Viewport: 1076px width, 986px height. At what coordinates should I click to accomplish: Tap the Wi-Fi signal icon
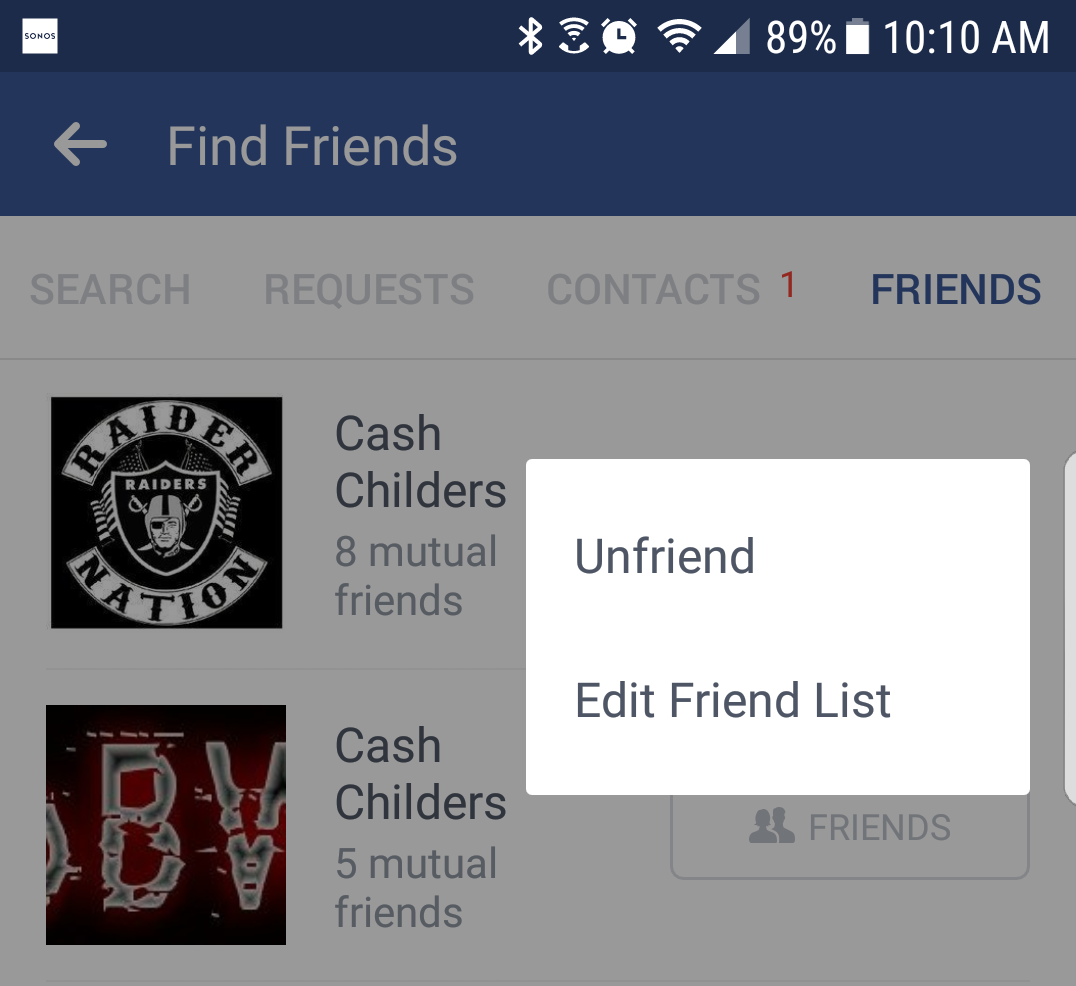tap(679, 35)
